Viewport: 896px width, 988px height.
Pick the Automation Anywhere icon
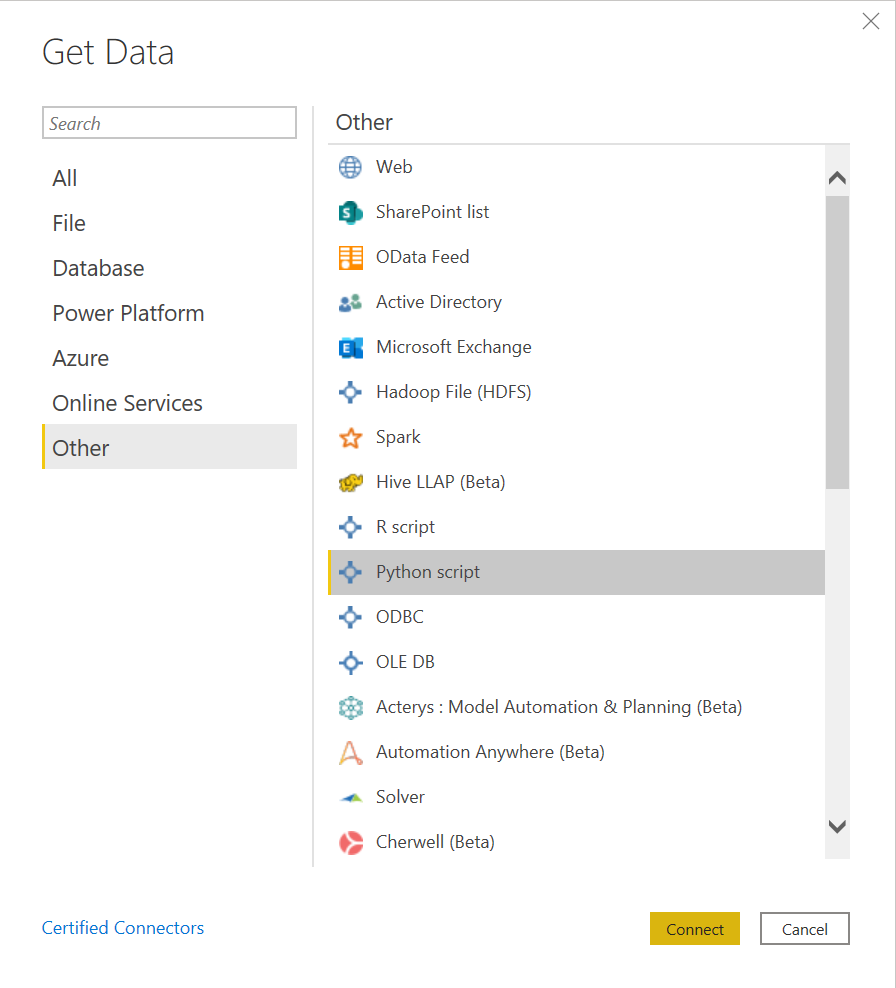coord(350,752)
